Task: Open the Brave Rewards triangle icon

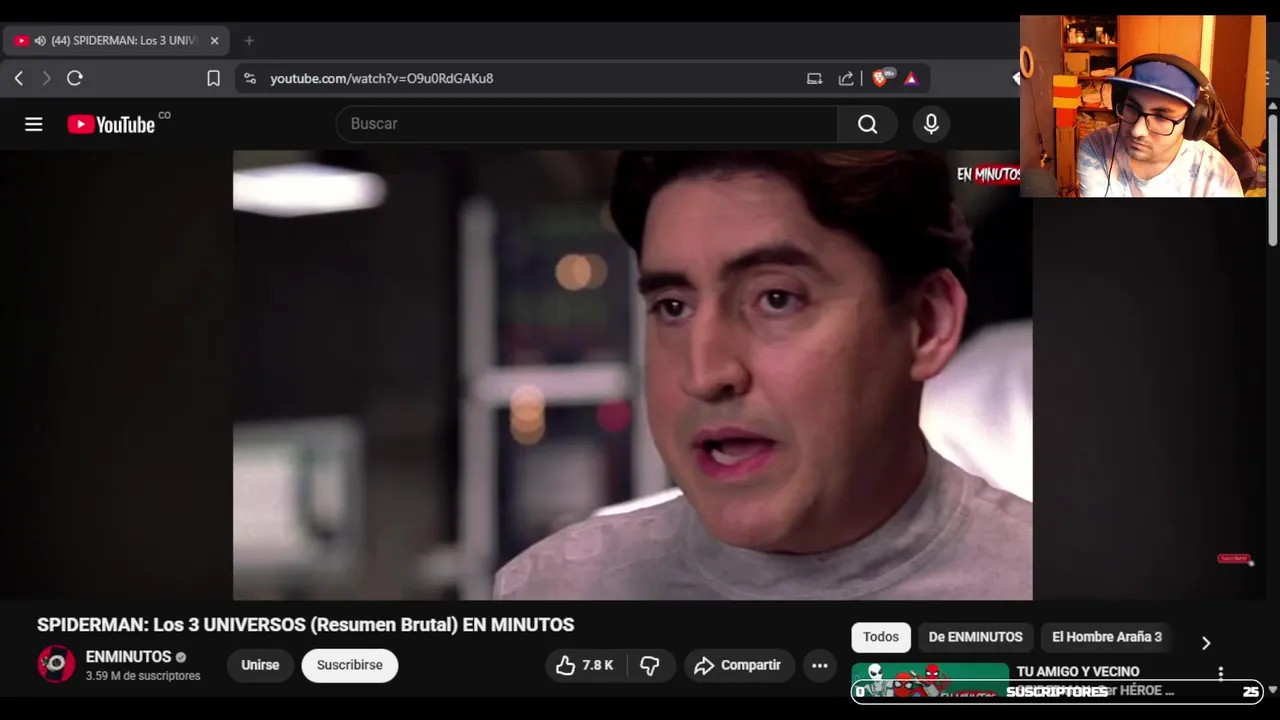Action: click(x=911, y=78)
